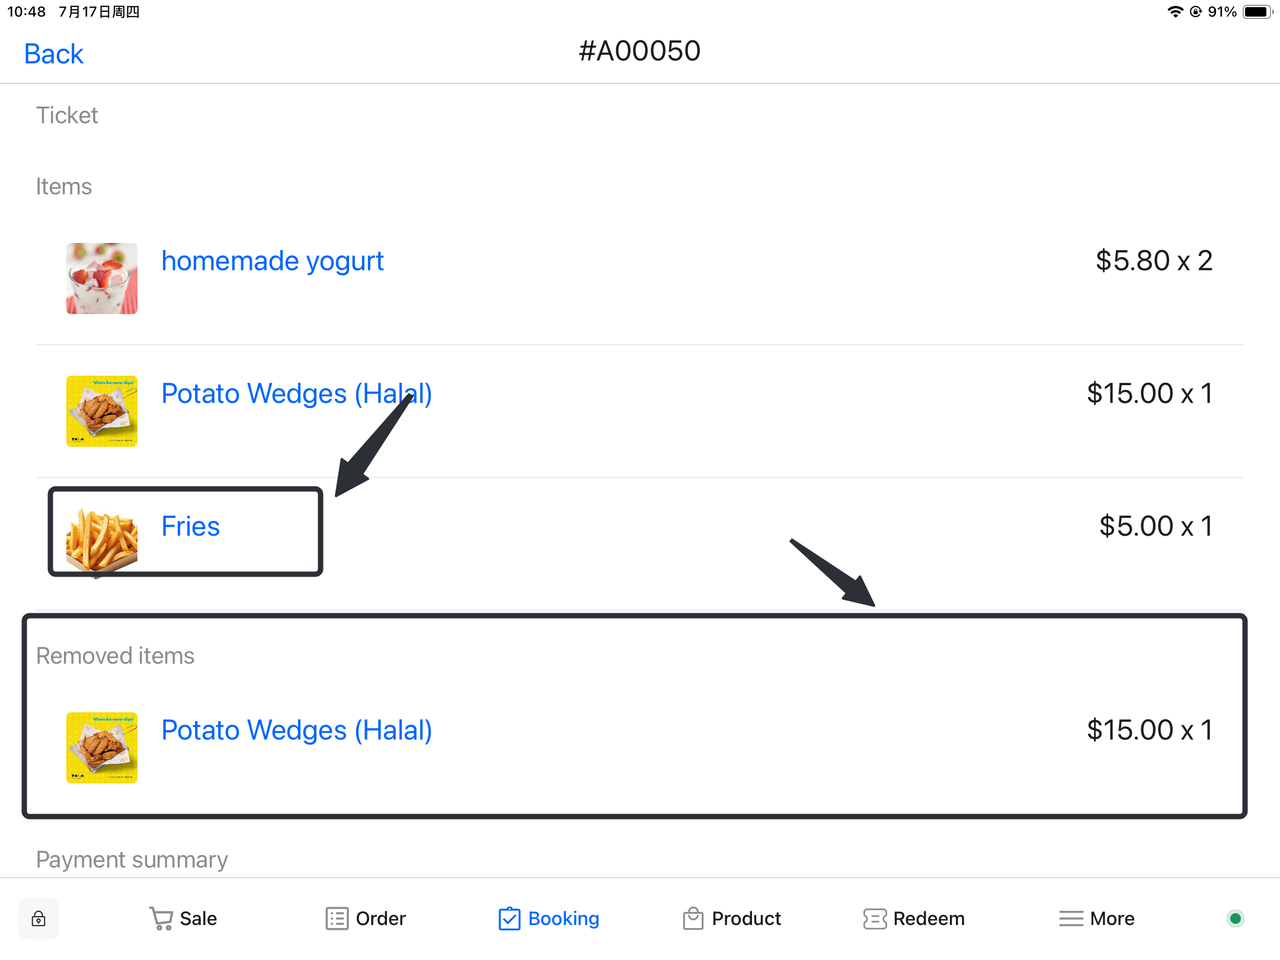Tap the Fries thumbnail image
This screenshot has height=960, width=1280.
(102, 541)
